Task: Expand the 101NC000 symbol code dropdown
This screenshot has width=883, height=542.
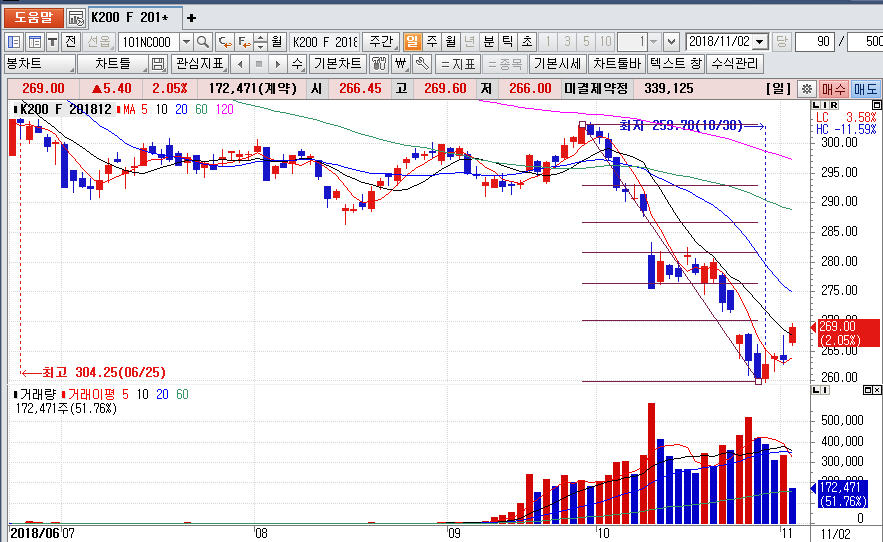Action: pos(185,42)
